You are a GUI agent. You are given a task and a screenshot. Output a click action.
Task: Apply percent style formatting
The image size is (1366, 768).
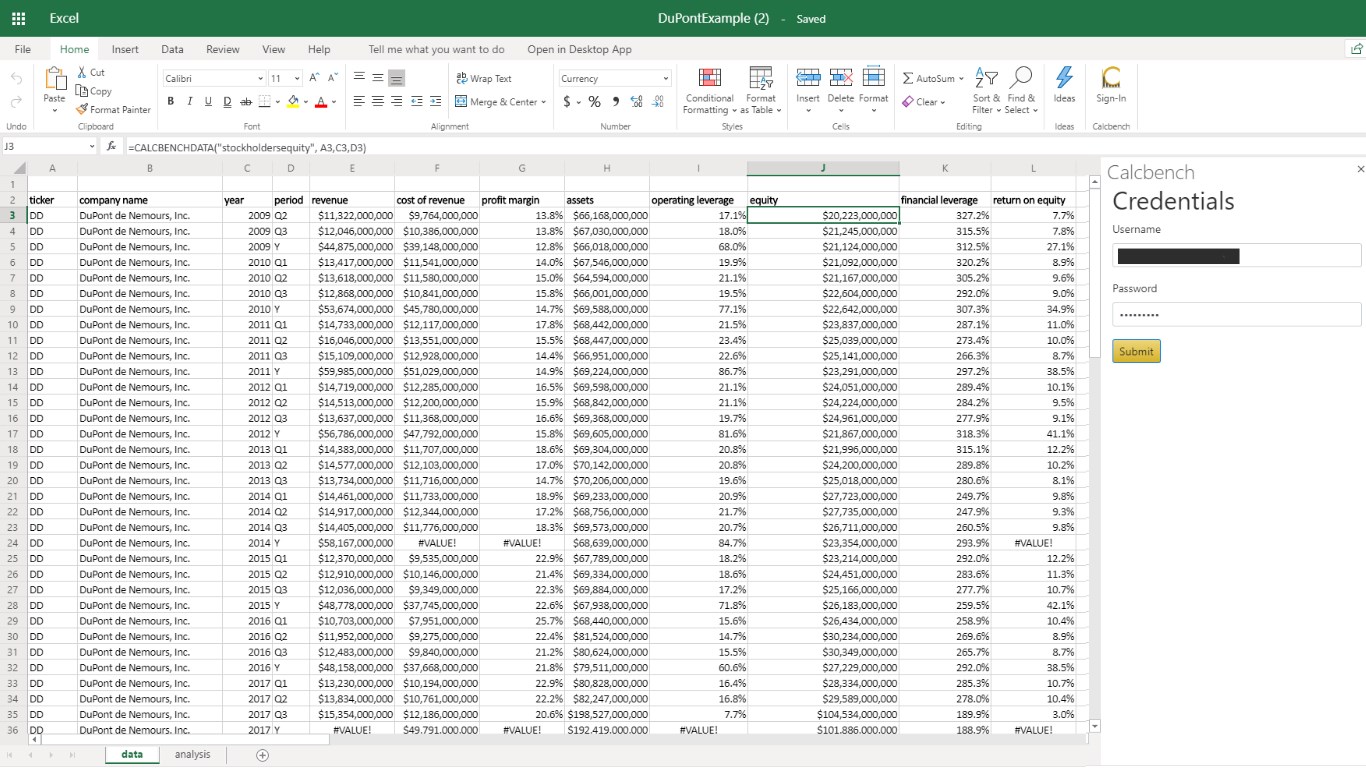click(594, 102)
